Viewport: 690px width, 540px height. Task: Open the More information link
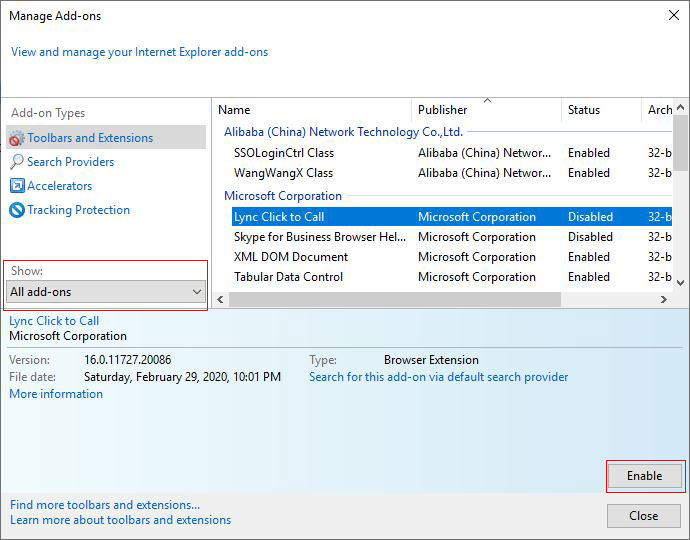click(x=56, y=394)
